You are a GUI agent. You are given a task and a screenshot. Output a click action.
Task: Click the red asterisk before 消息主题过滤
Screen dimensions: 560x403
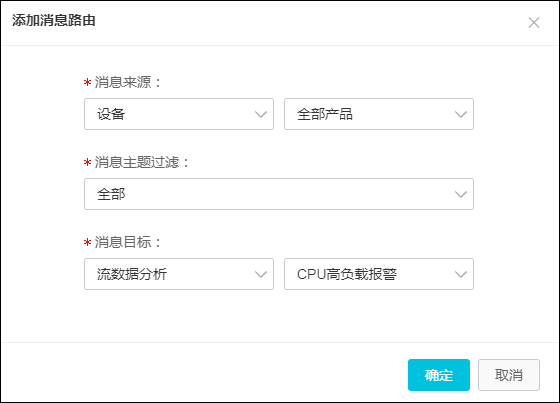tap(88, 163)
